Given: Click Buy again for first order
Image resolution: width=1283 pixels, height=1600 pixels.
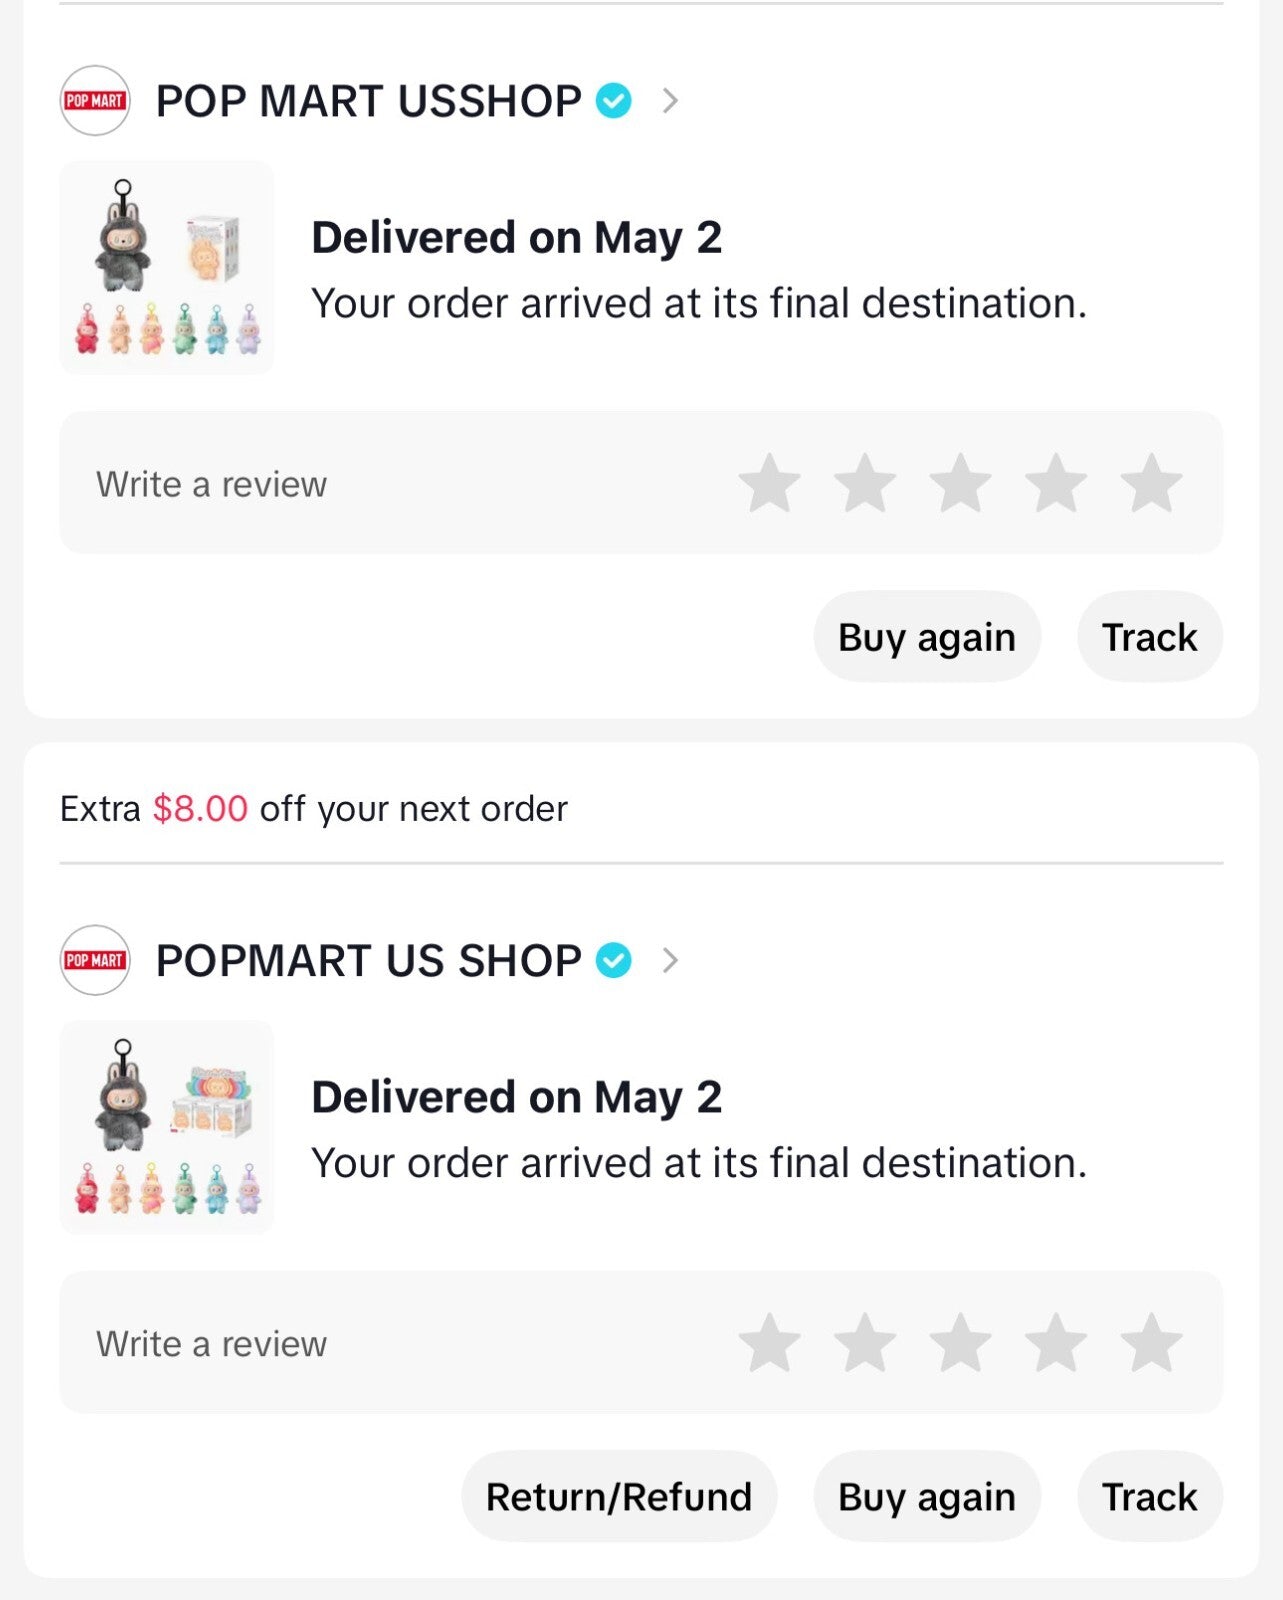Looking at the screenshot, I should pyautogui.click(x=926, y=637).
